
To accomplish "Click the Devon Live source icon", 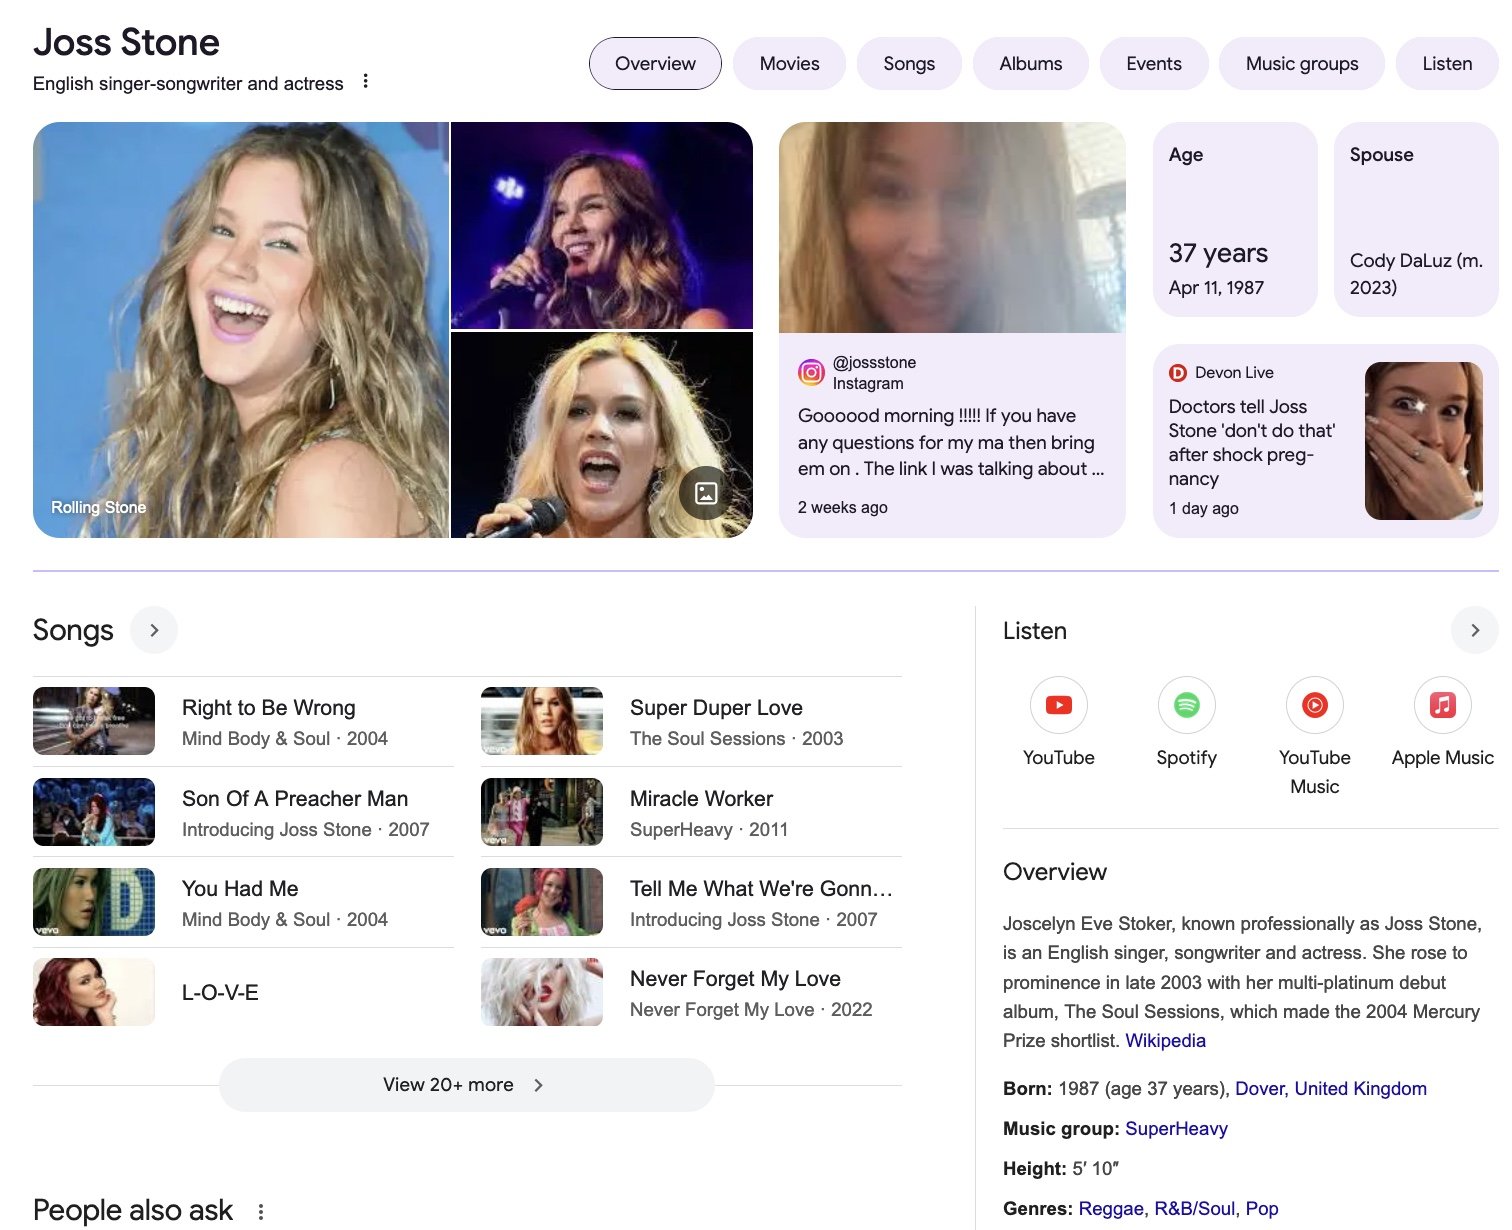I will point(1178,373).
